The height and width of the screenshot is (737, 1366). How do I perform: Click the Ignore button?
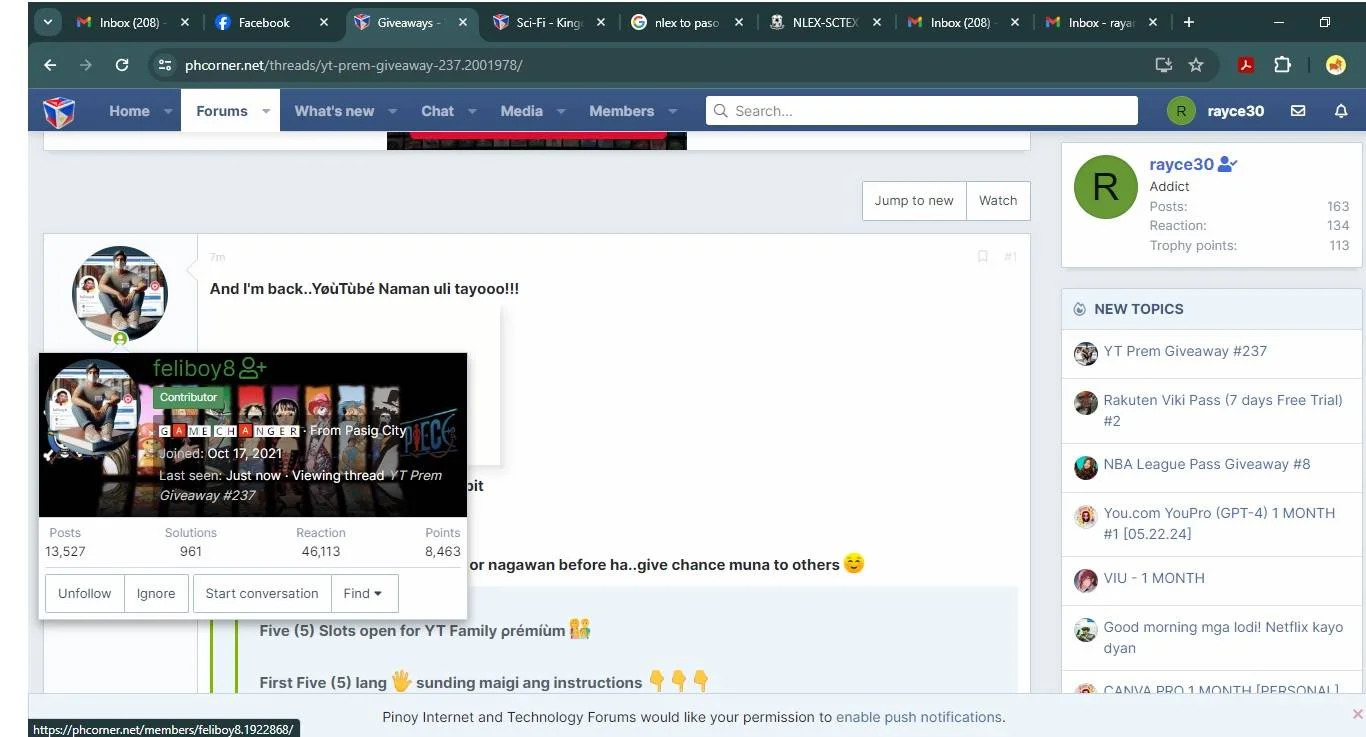point(156,593)
